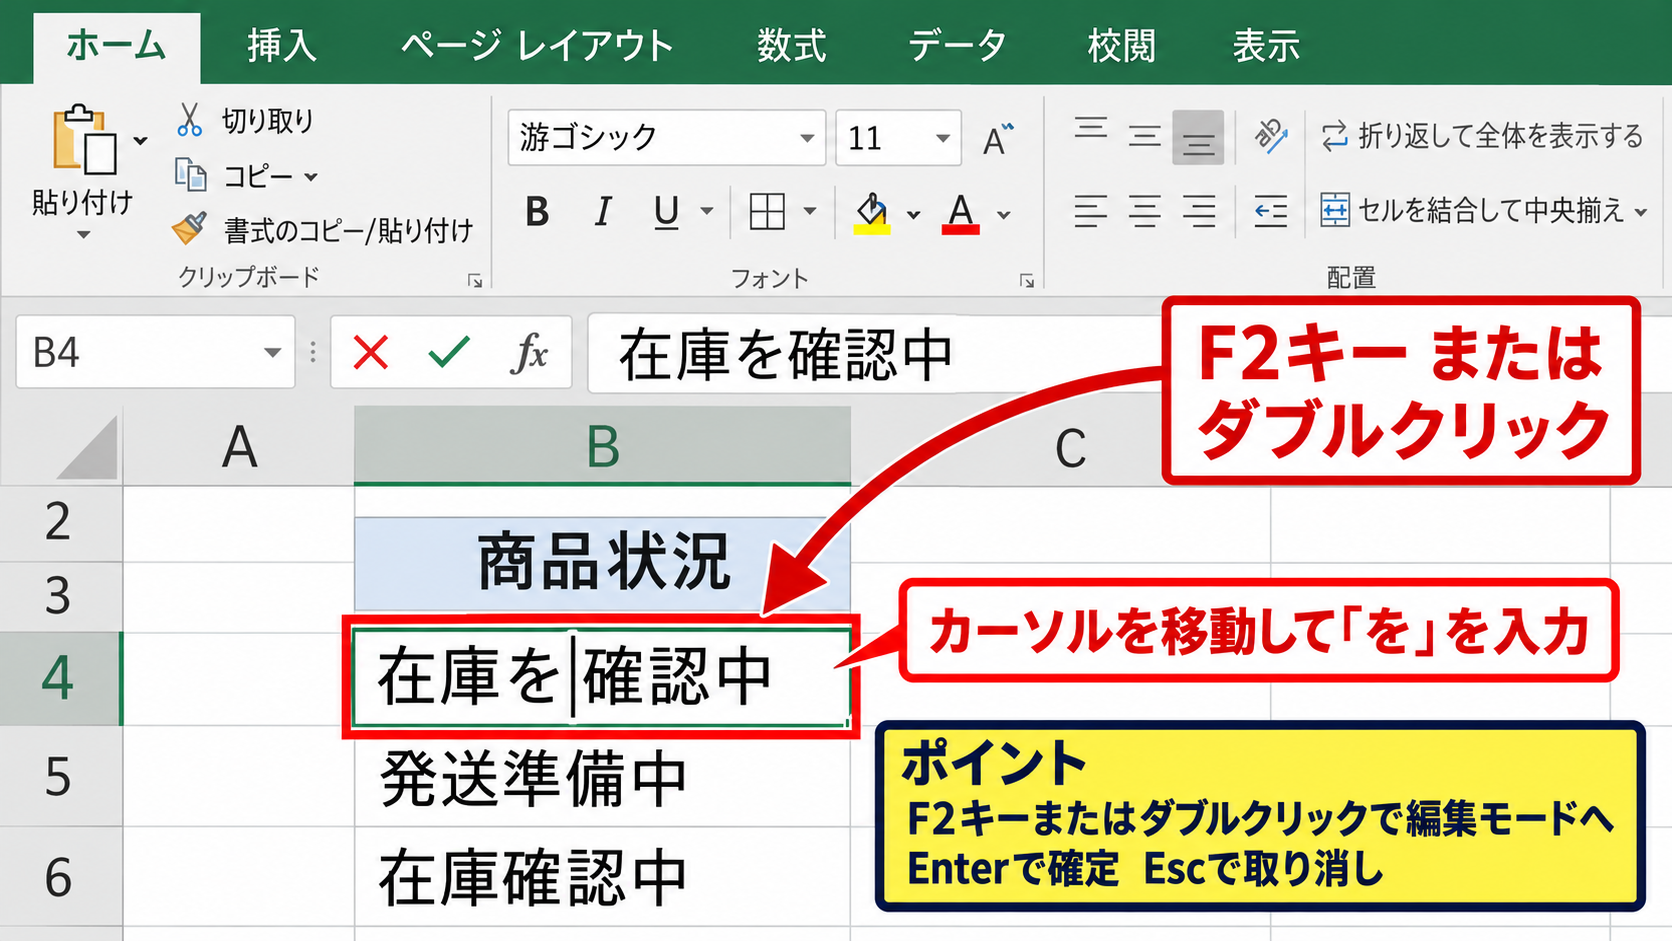Center text horizontally
The width and height of the screenshot is (1672, 941).
pyautogui.click(x=1145, y=211)
